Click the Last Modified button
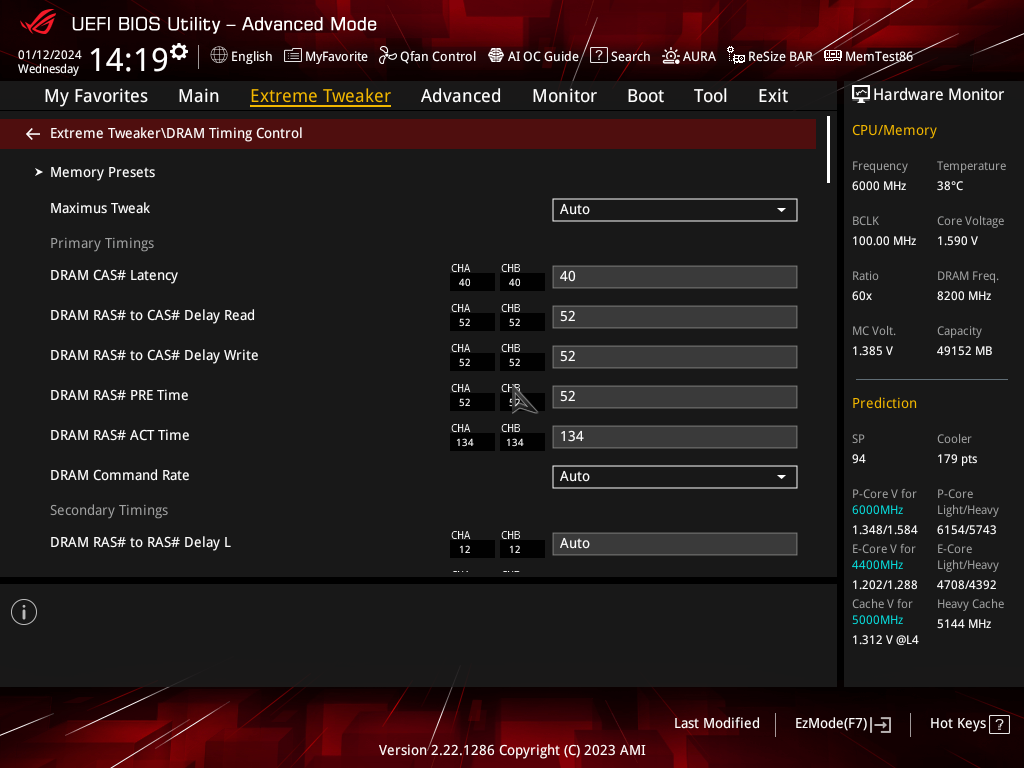This screenshot has width=1024, height=768. pyautogui.click(x=716, y=724)
